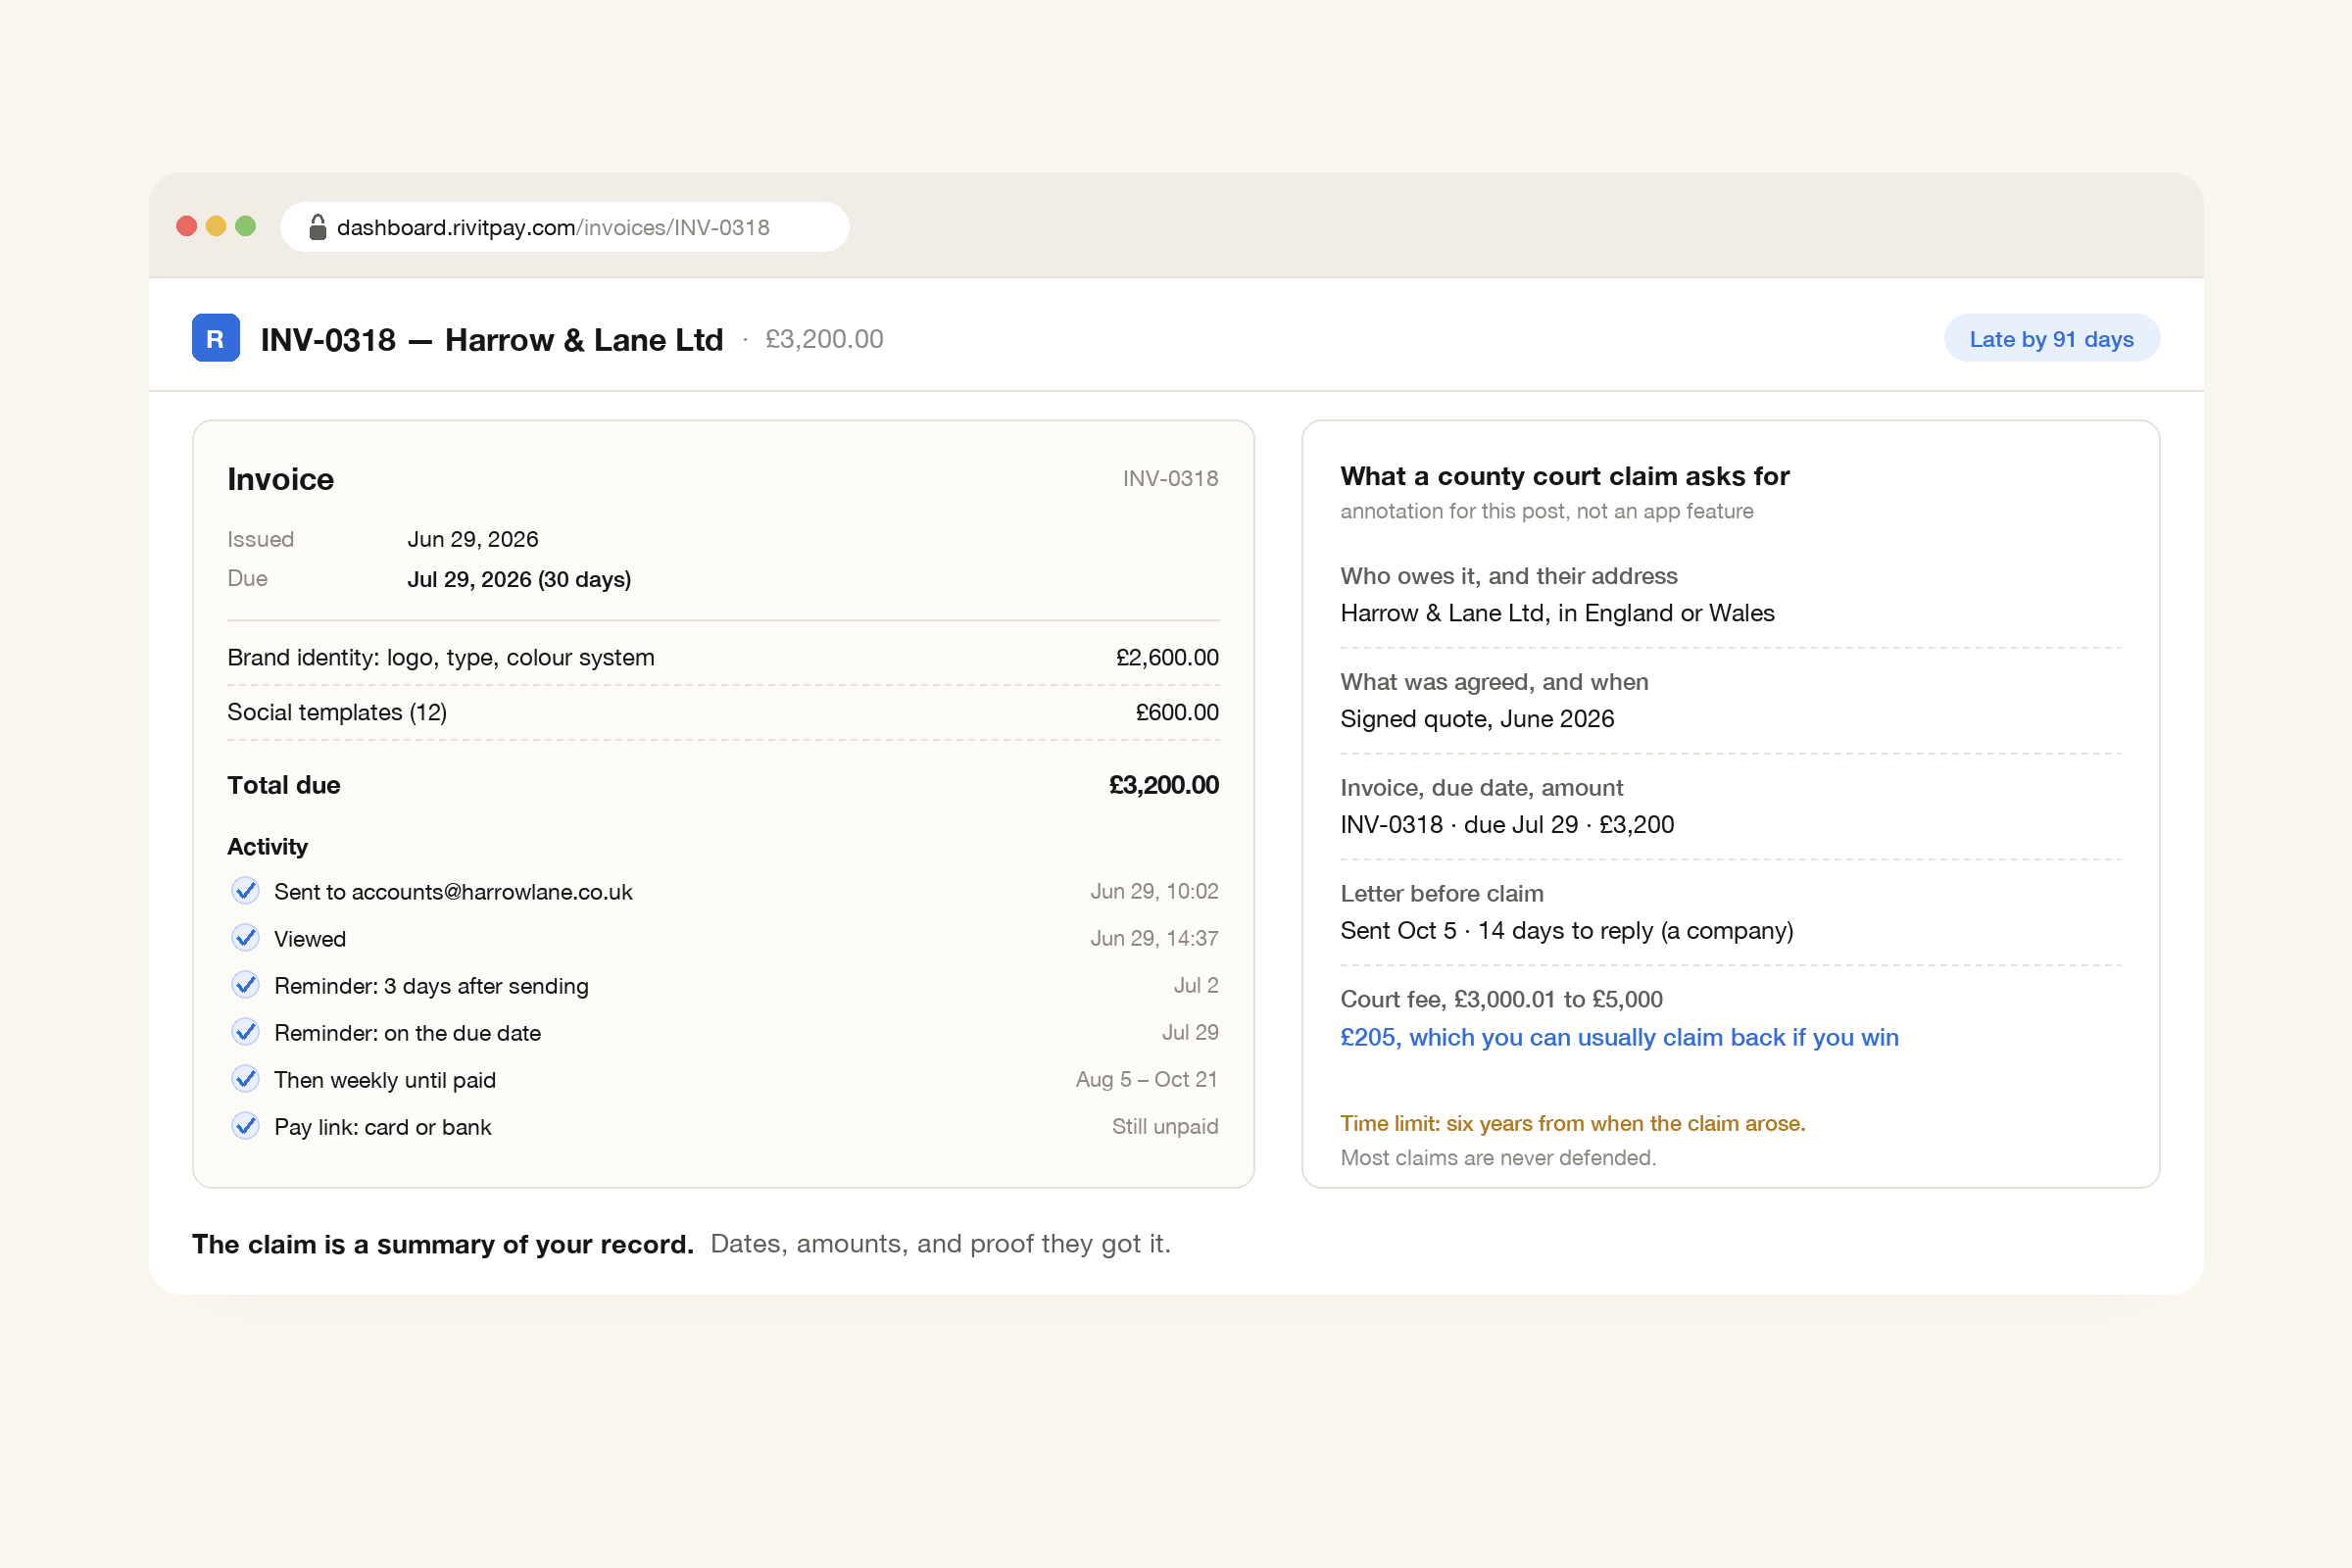Click check icon for 'Reminder: on the due date'
Viewport: 2352px width, 1568px height.
245,1031
